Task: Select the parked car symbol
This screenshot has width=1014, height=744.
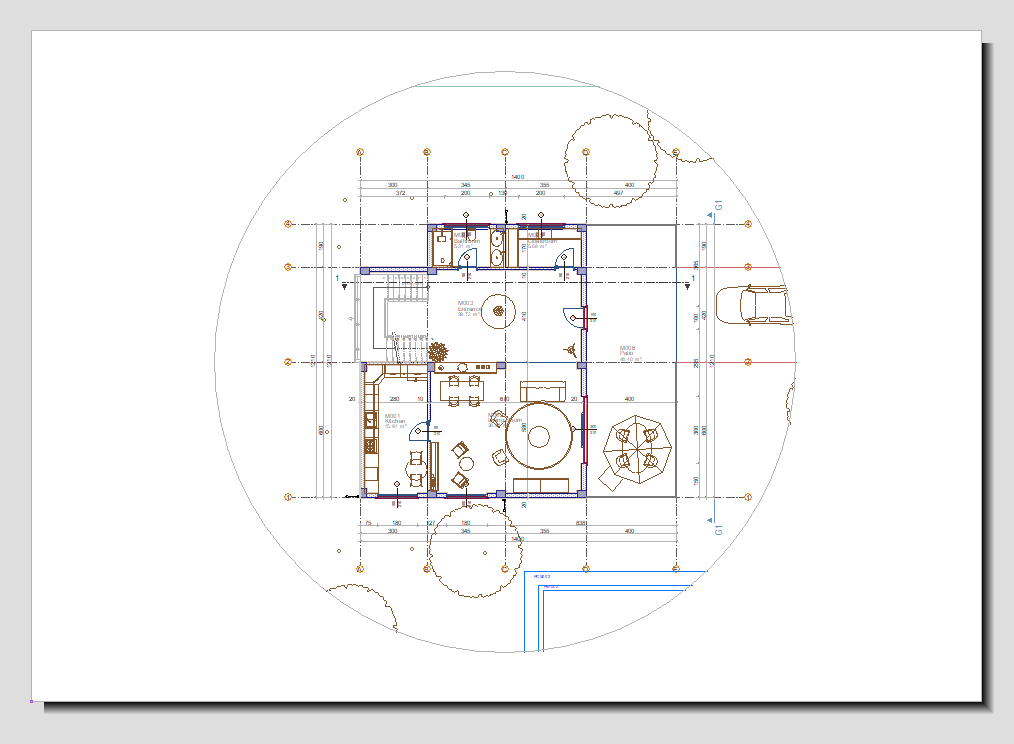Action: [x=754, y=305]
